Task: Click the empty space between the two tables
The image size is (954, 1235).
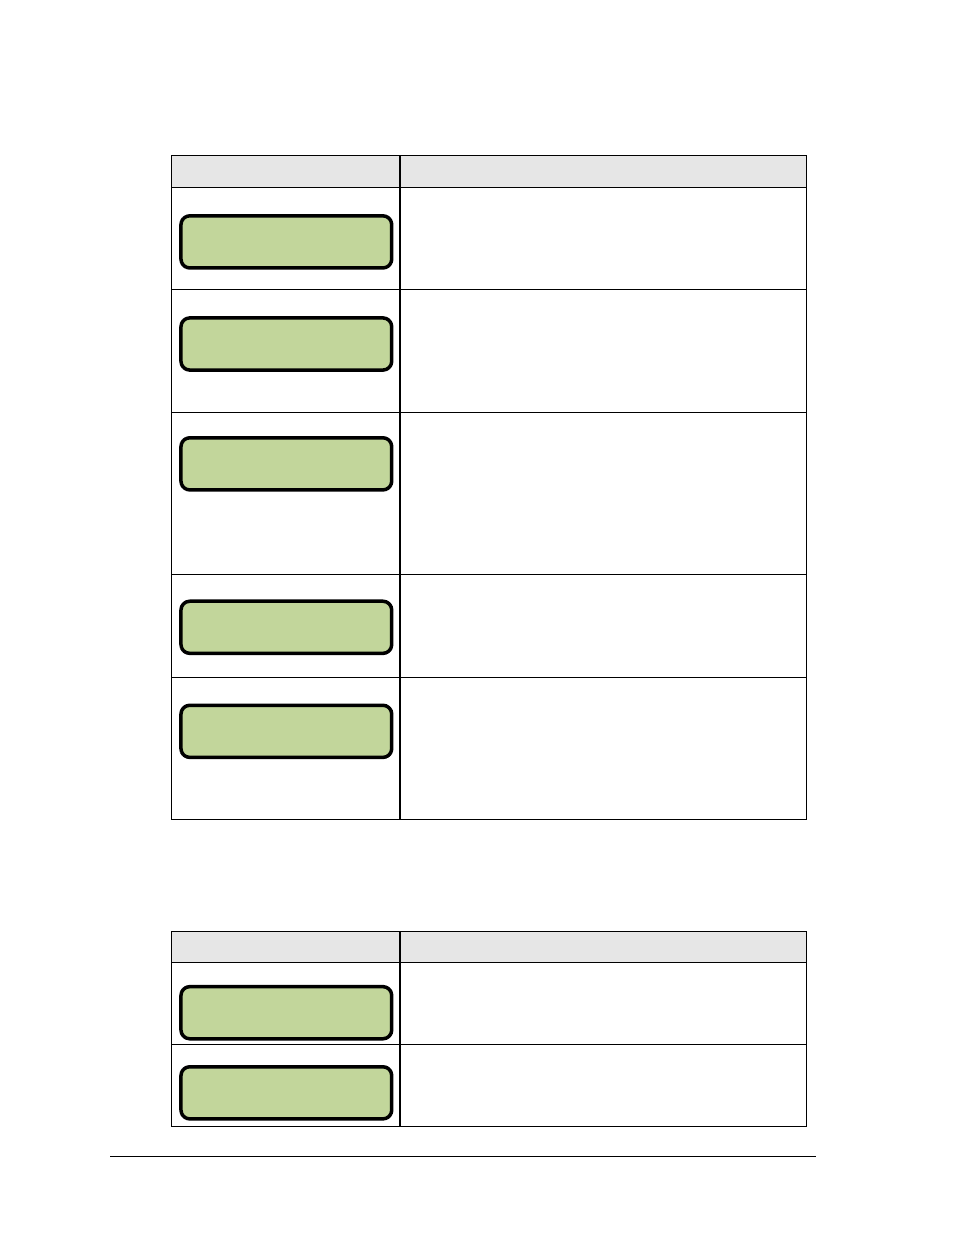Action: pyautogui.click(x=488, y=875)
